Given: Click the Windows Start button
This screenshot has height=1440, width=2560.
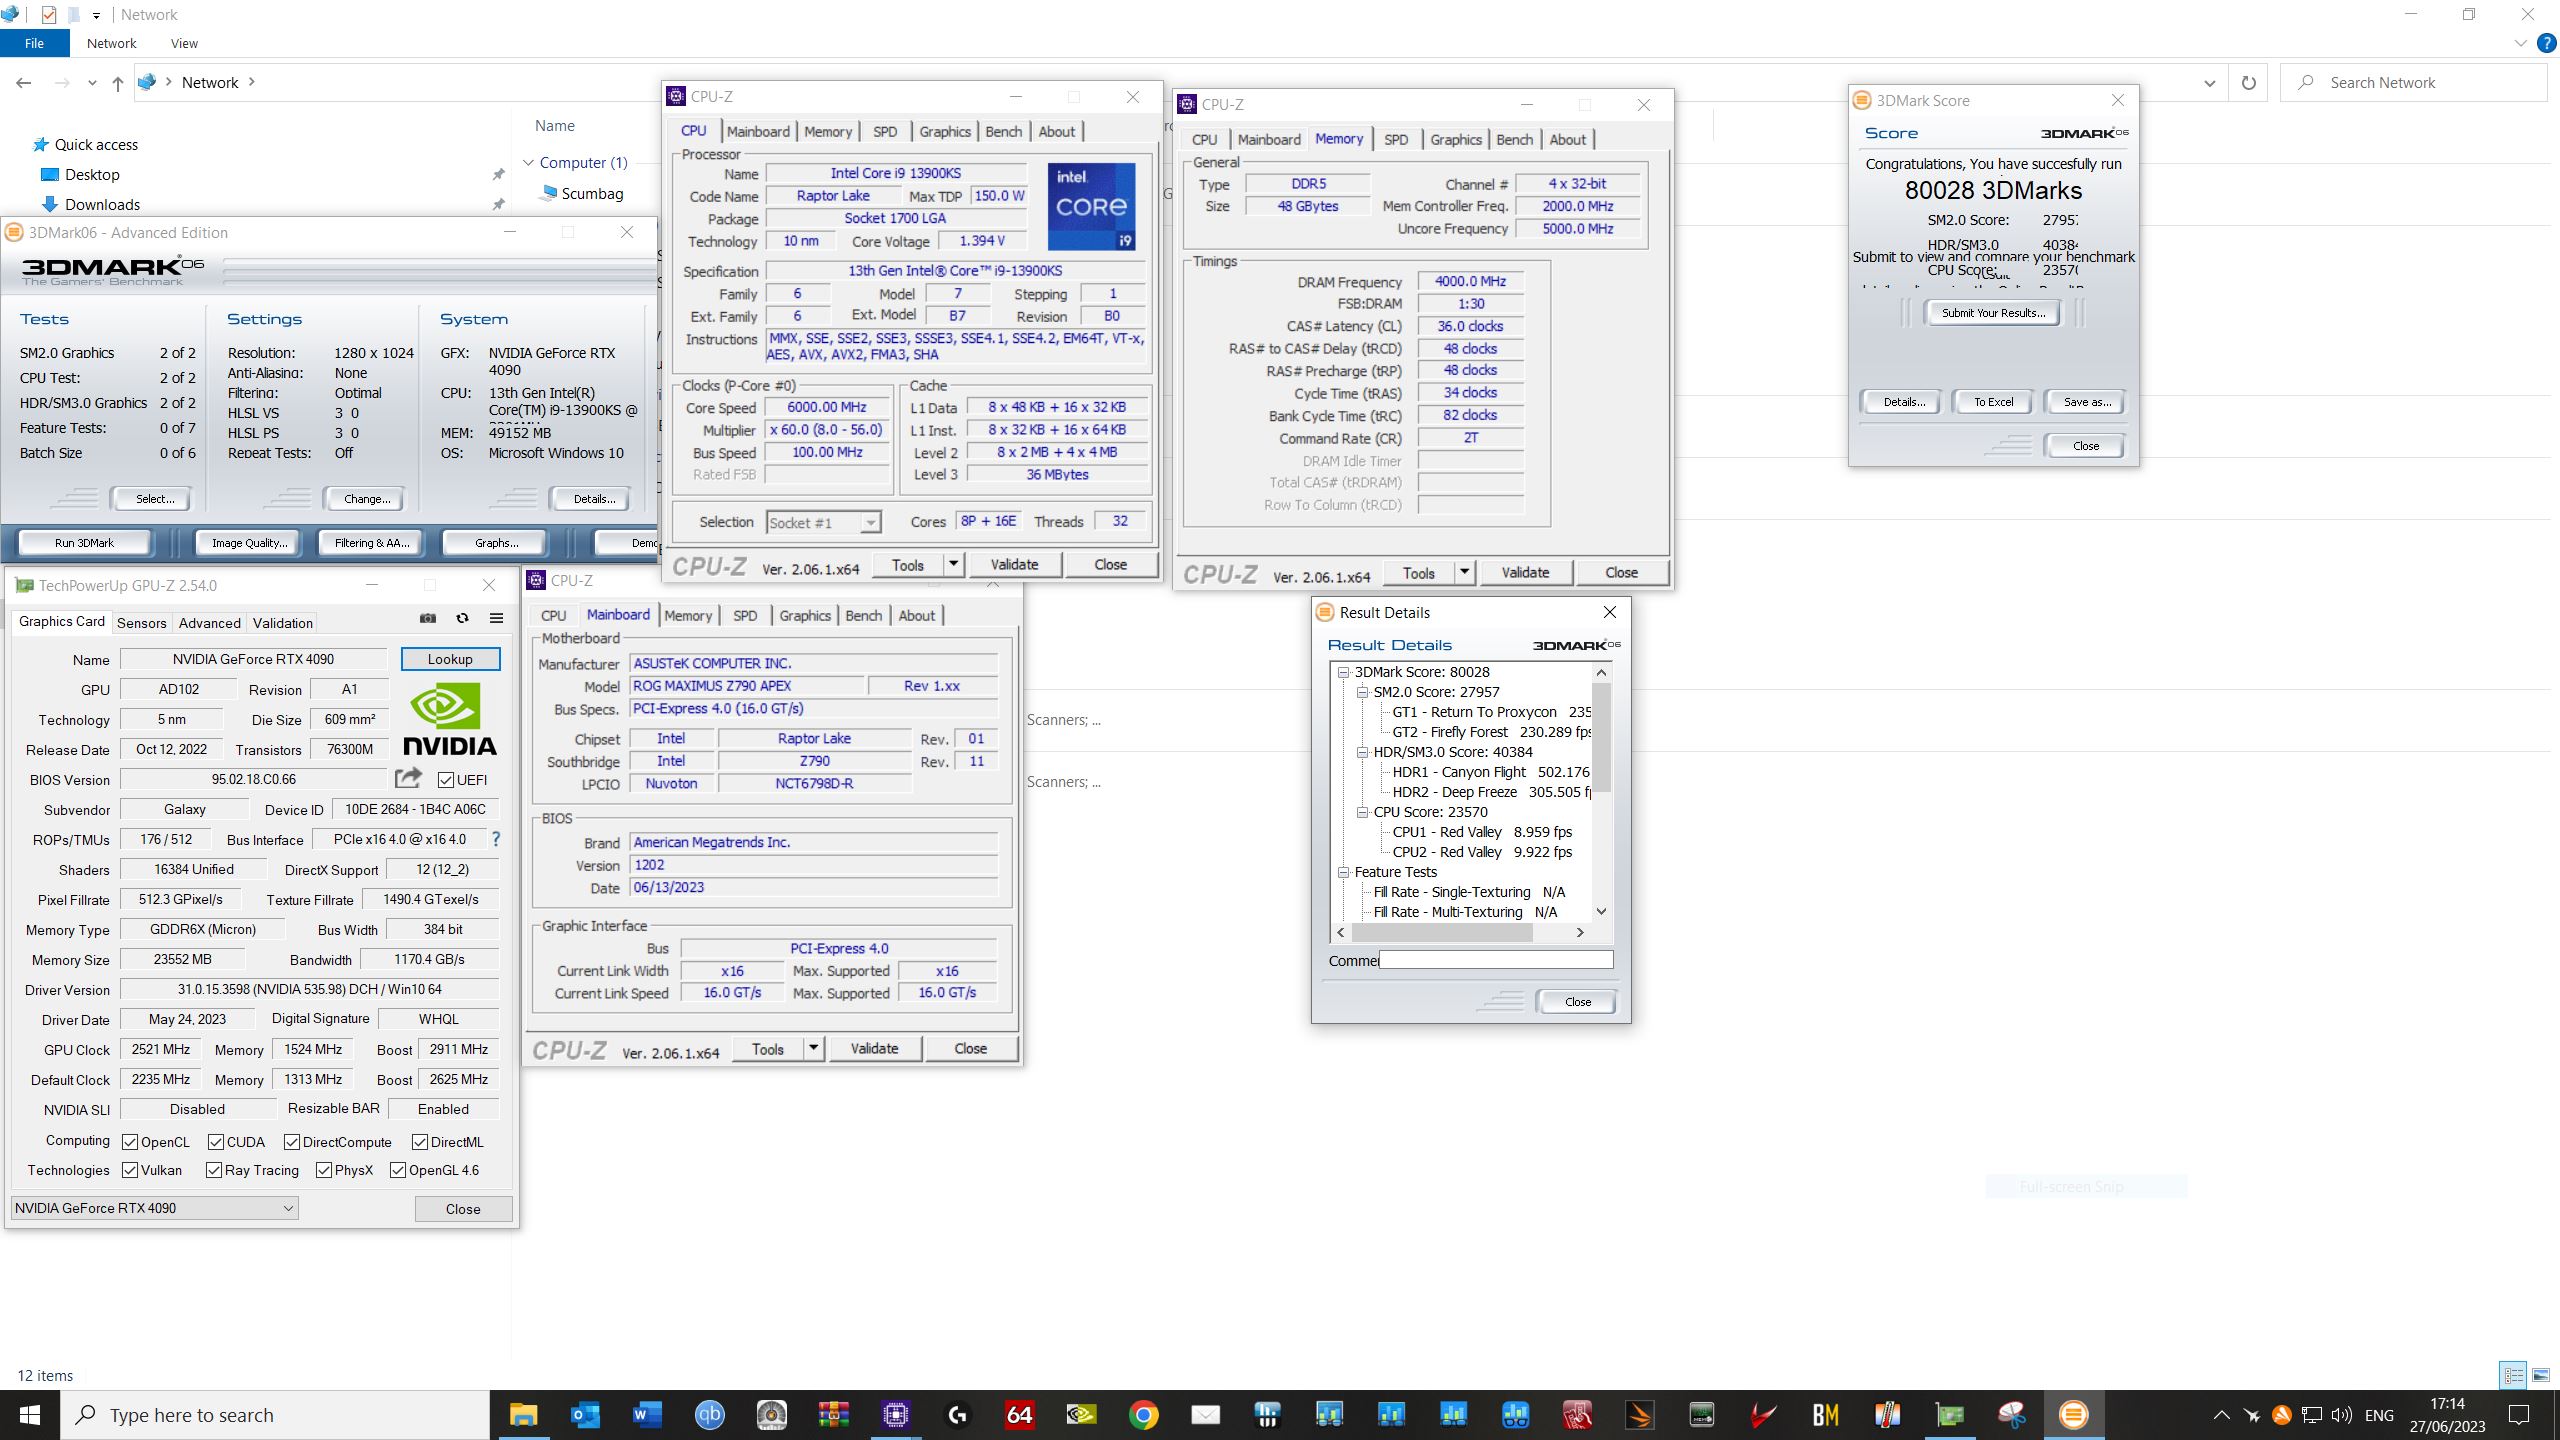Looking at the screenshot, I should click(x=30, y=1415).
